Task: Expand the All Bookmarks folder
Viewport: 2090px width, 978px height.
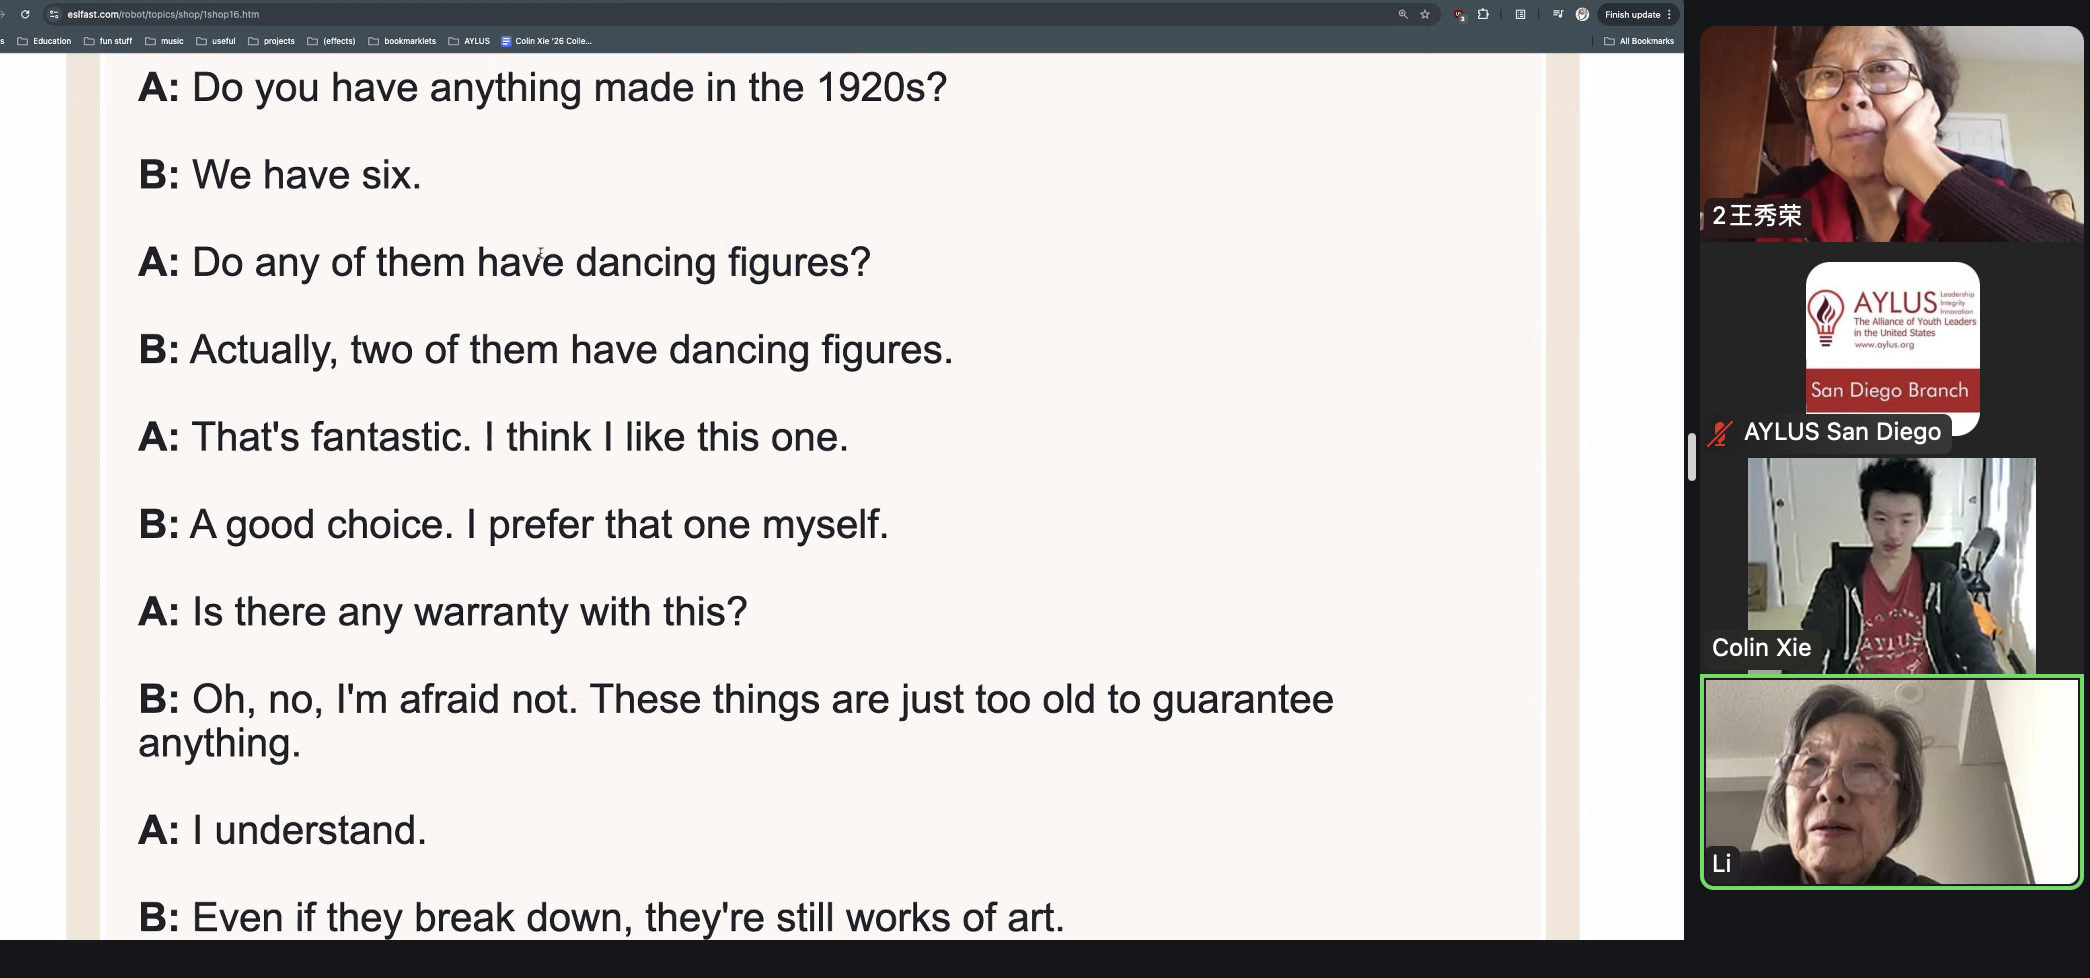Action: click(x=1639, y=41)
